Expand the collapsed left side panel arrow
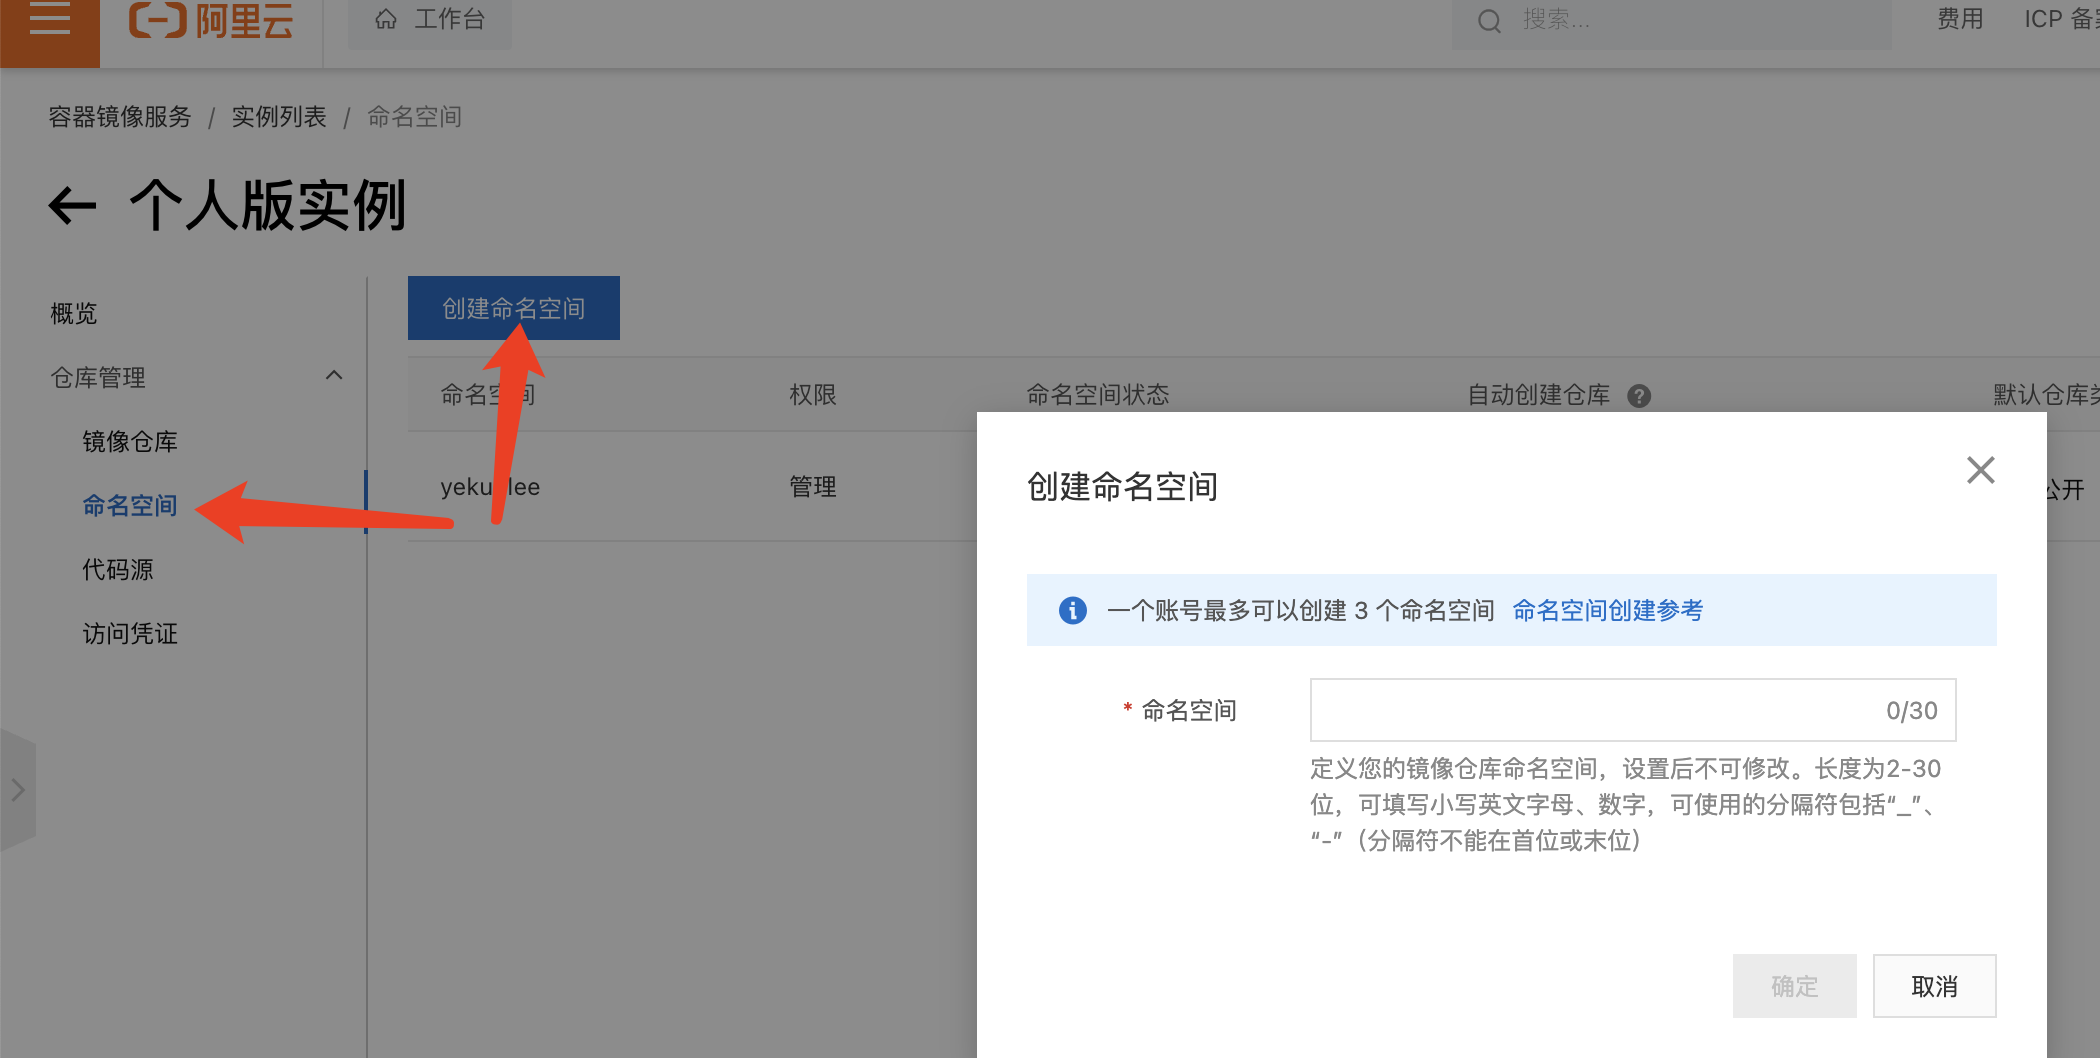The height and width of the screenshot is (1058, 2100). [18, 790]
